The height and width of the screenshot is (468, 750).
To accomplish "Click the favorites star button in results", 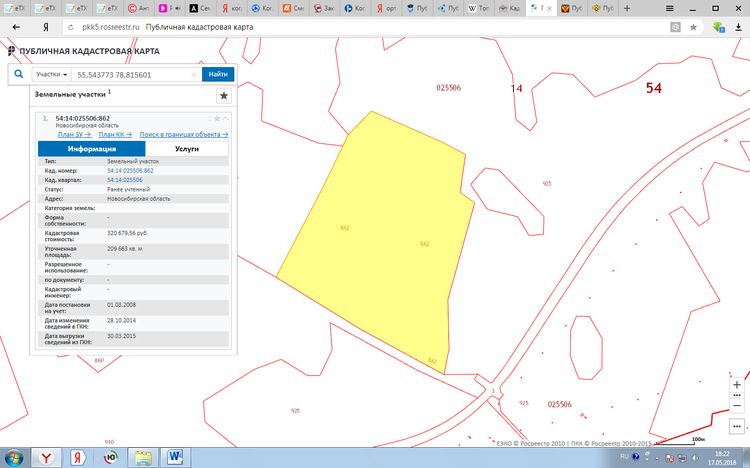I will 223,96.
